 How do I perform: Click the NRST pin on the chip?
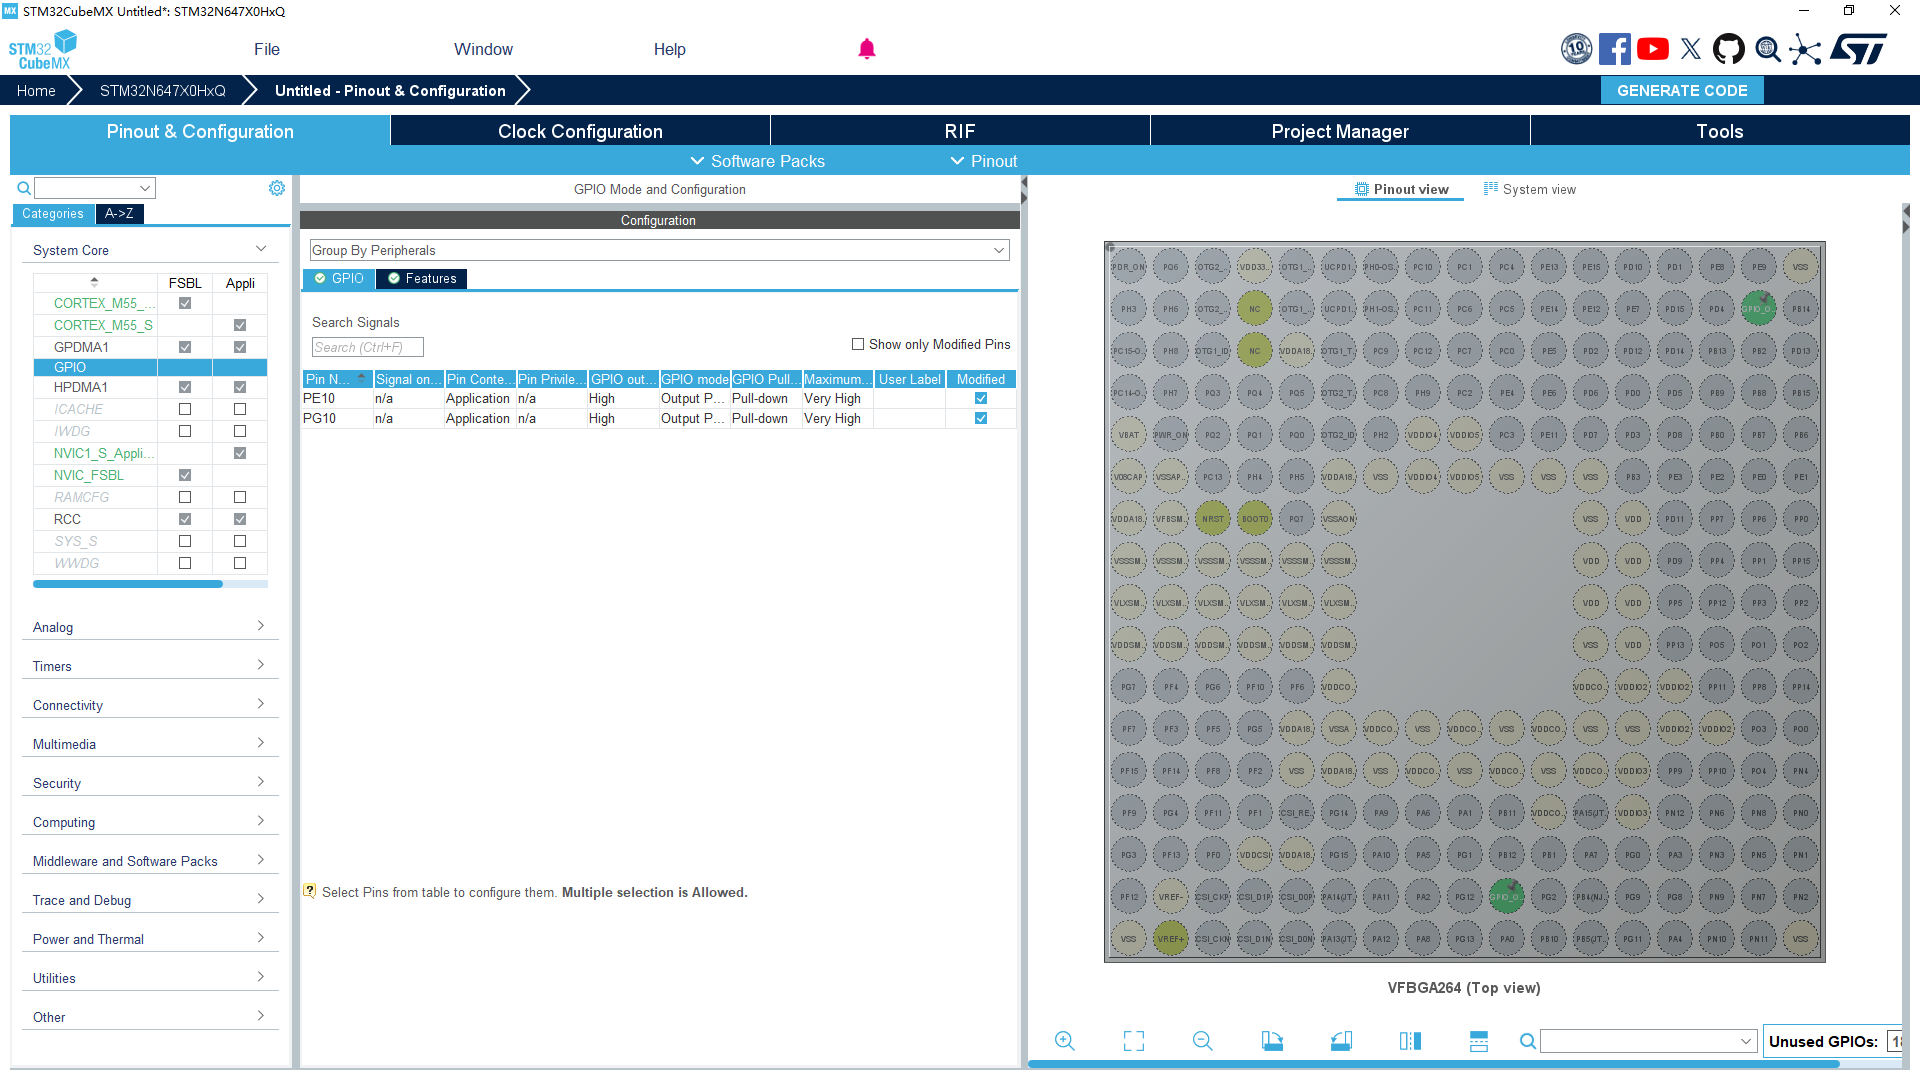tap(1212, 519)
